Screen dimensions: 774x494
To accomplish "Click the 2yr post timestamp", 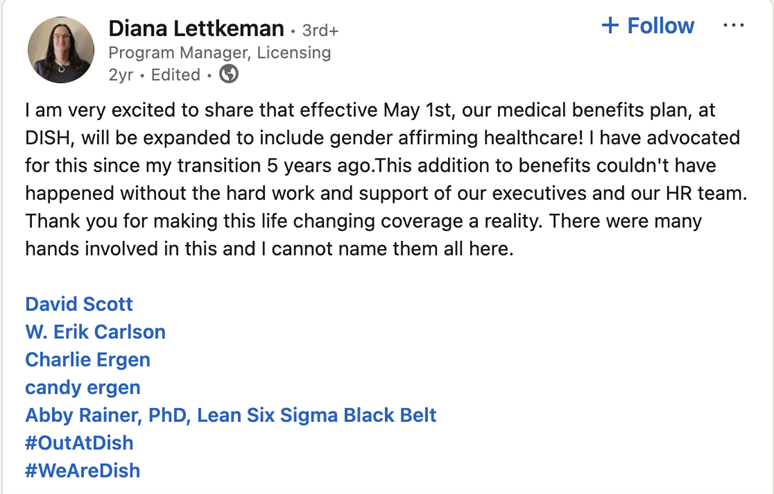I will [121, 75].
